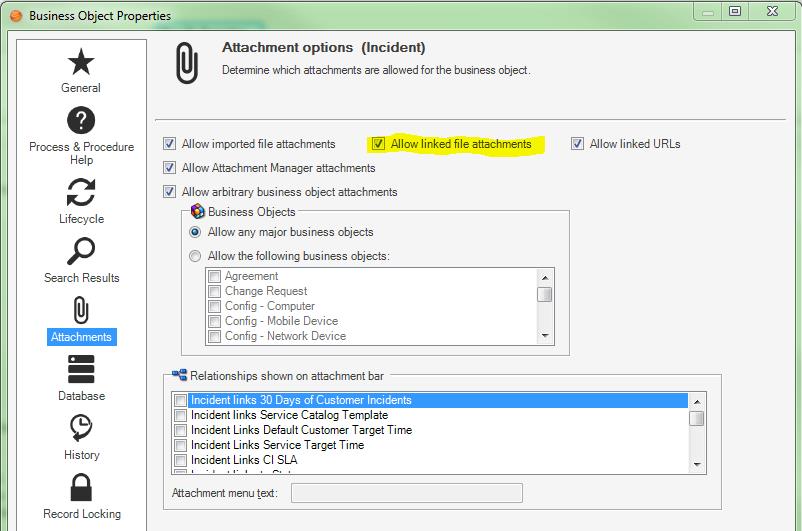
Task: Open the General star icon section
Action: (81, 63)
